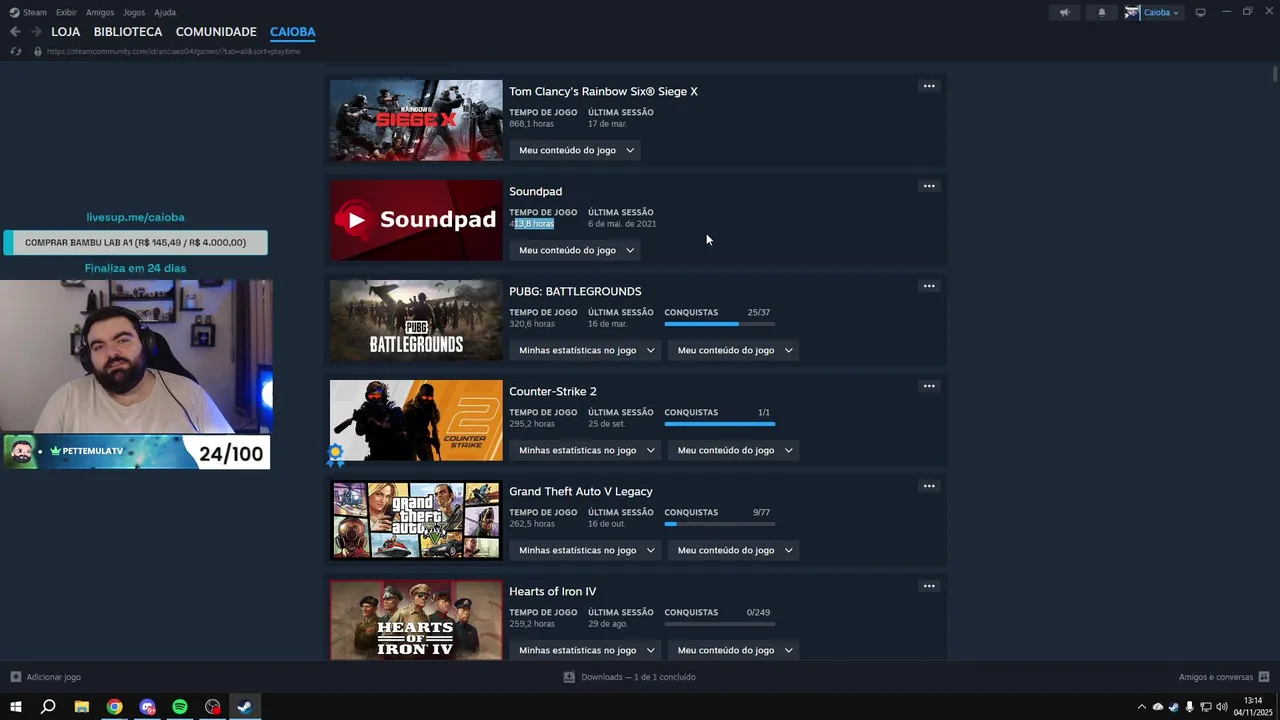1280x720 pixels.
Task: Open the Amigos menu
Action: [100, 12]
